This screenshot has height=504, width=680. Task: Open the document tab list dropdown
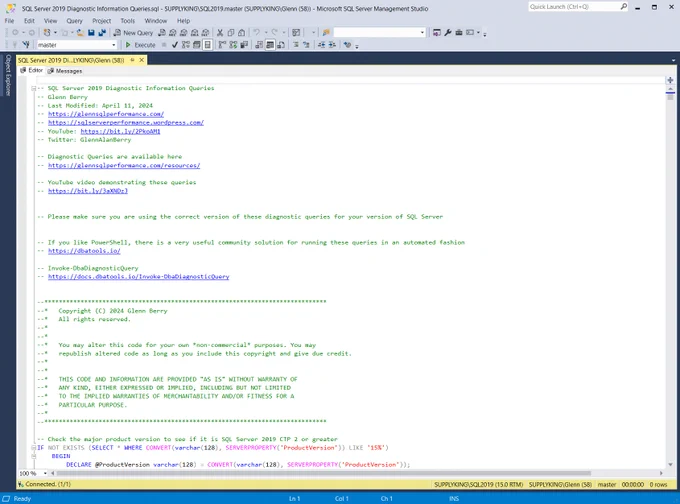click(x=673, y=60)
